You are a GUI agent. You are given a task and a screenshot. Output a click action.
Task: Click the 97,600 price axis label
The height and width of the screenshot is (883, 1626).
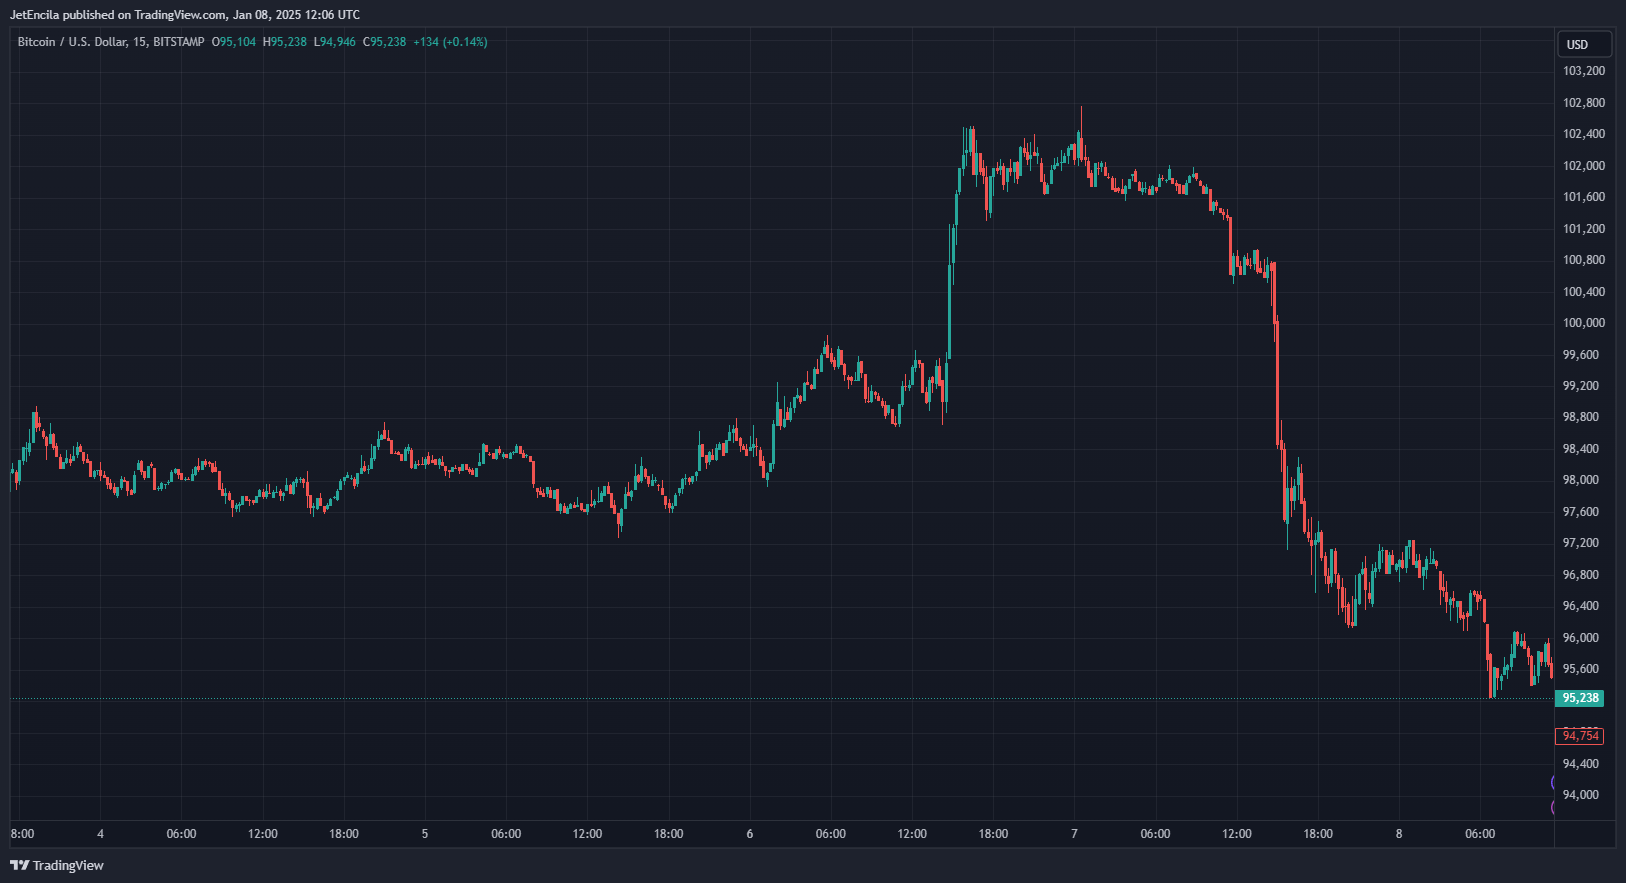pos(1580,512)
